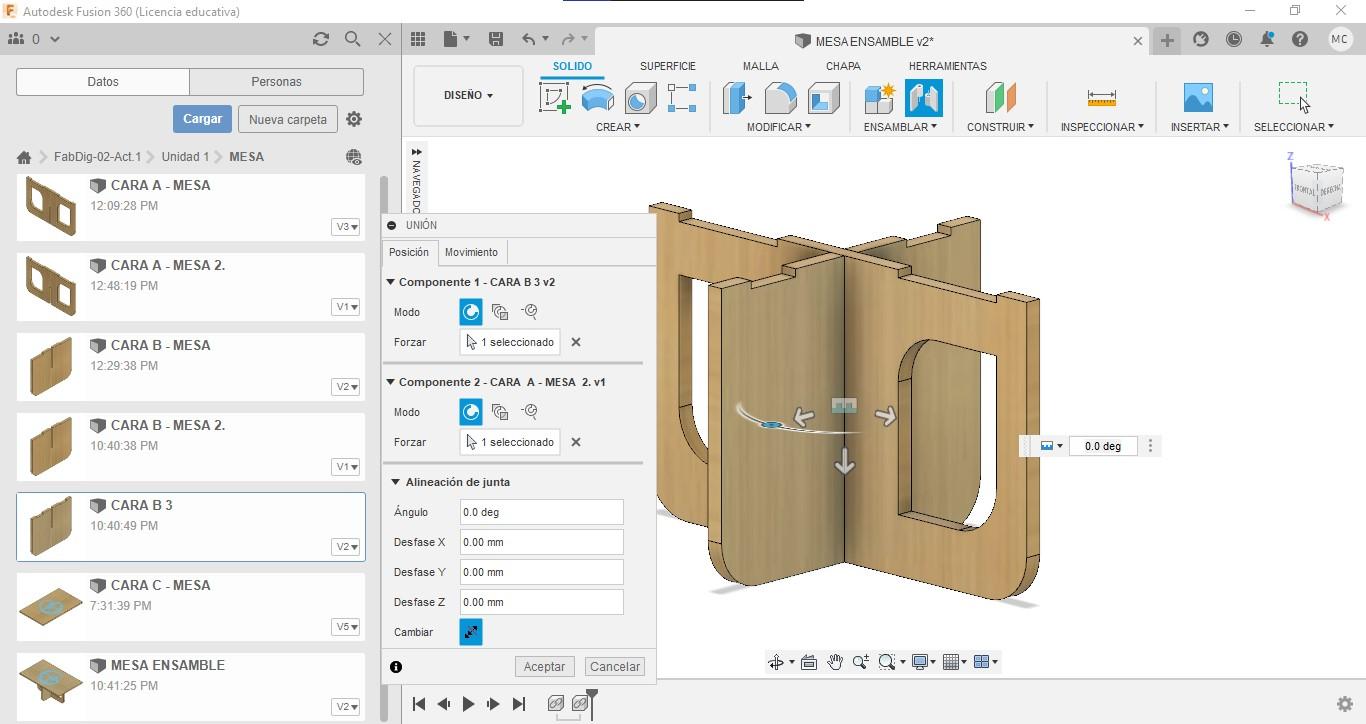Viewport: 1366px width, 724px height.
Task: Expand the ENSAMBLAR menu
Action: (x=901, y=127)
